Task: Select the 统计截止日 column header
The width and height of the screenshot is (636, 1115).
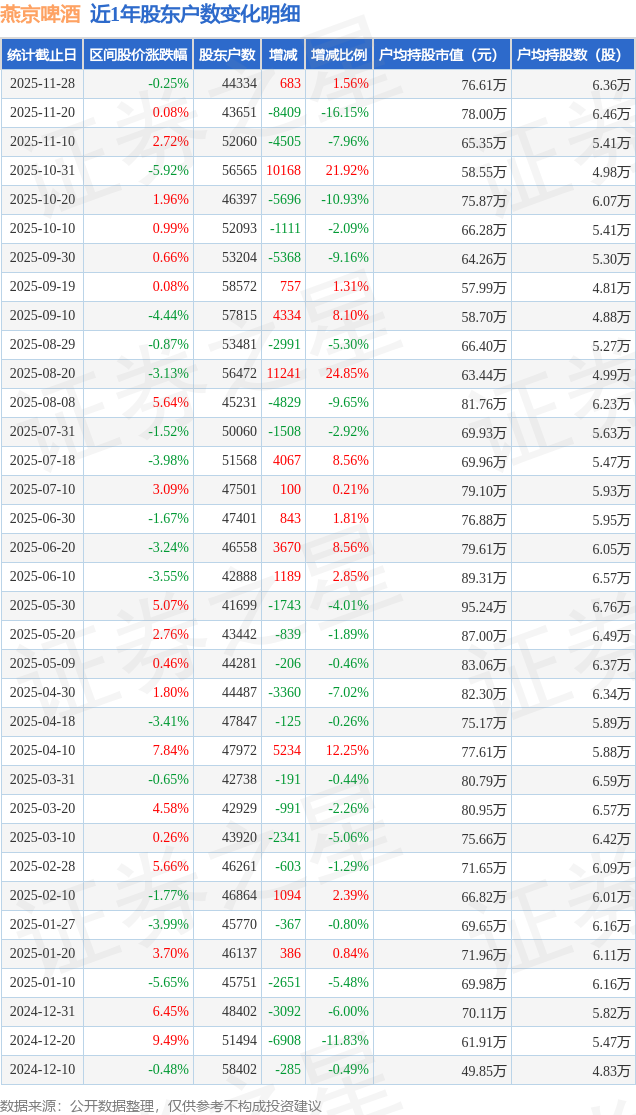Action: pyautogui.click(x=42, y=55)
